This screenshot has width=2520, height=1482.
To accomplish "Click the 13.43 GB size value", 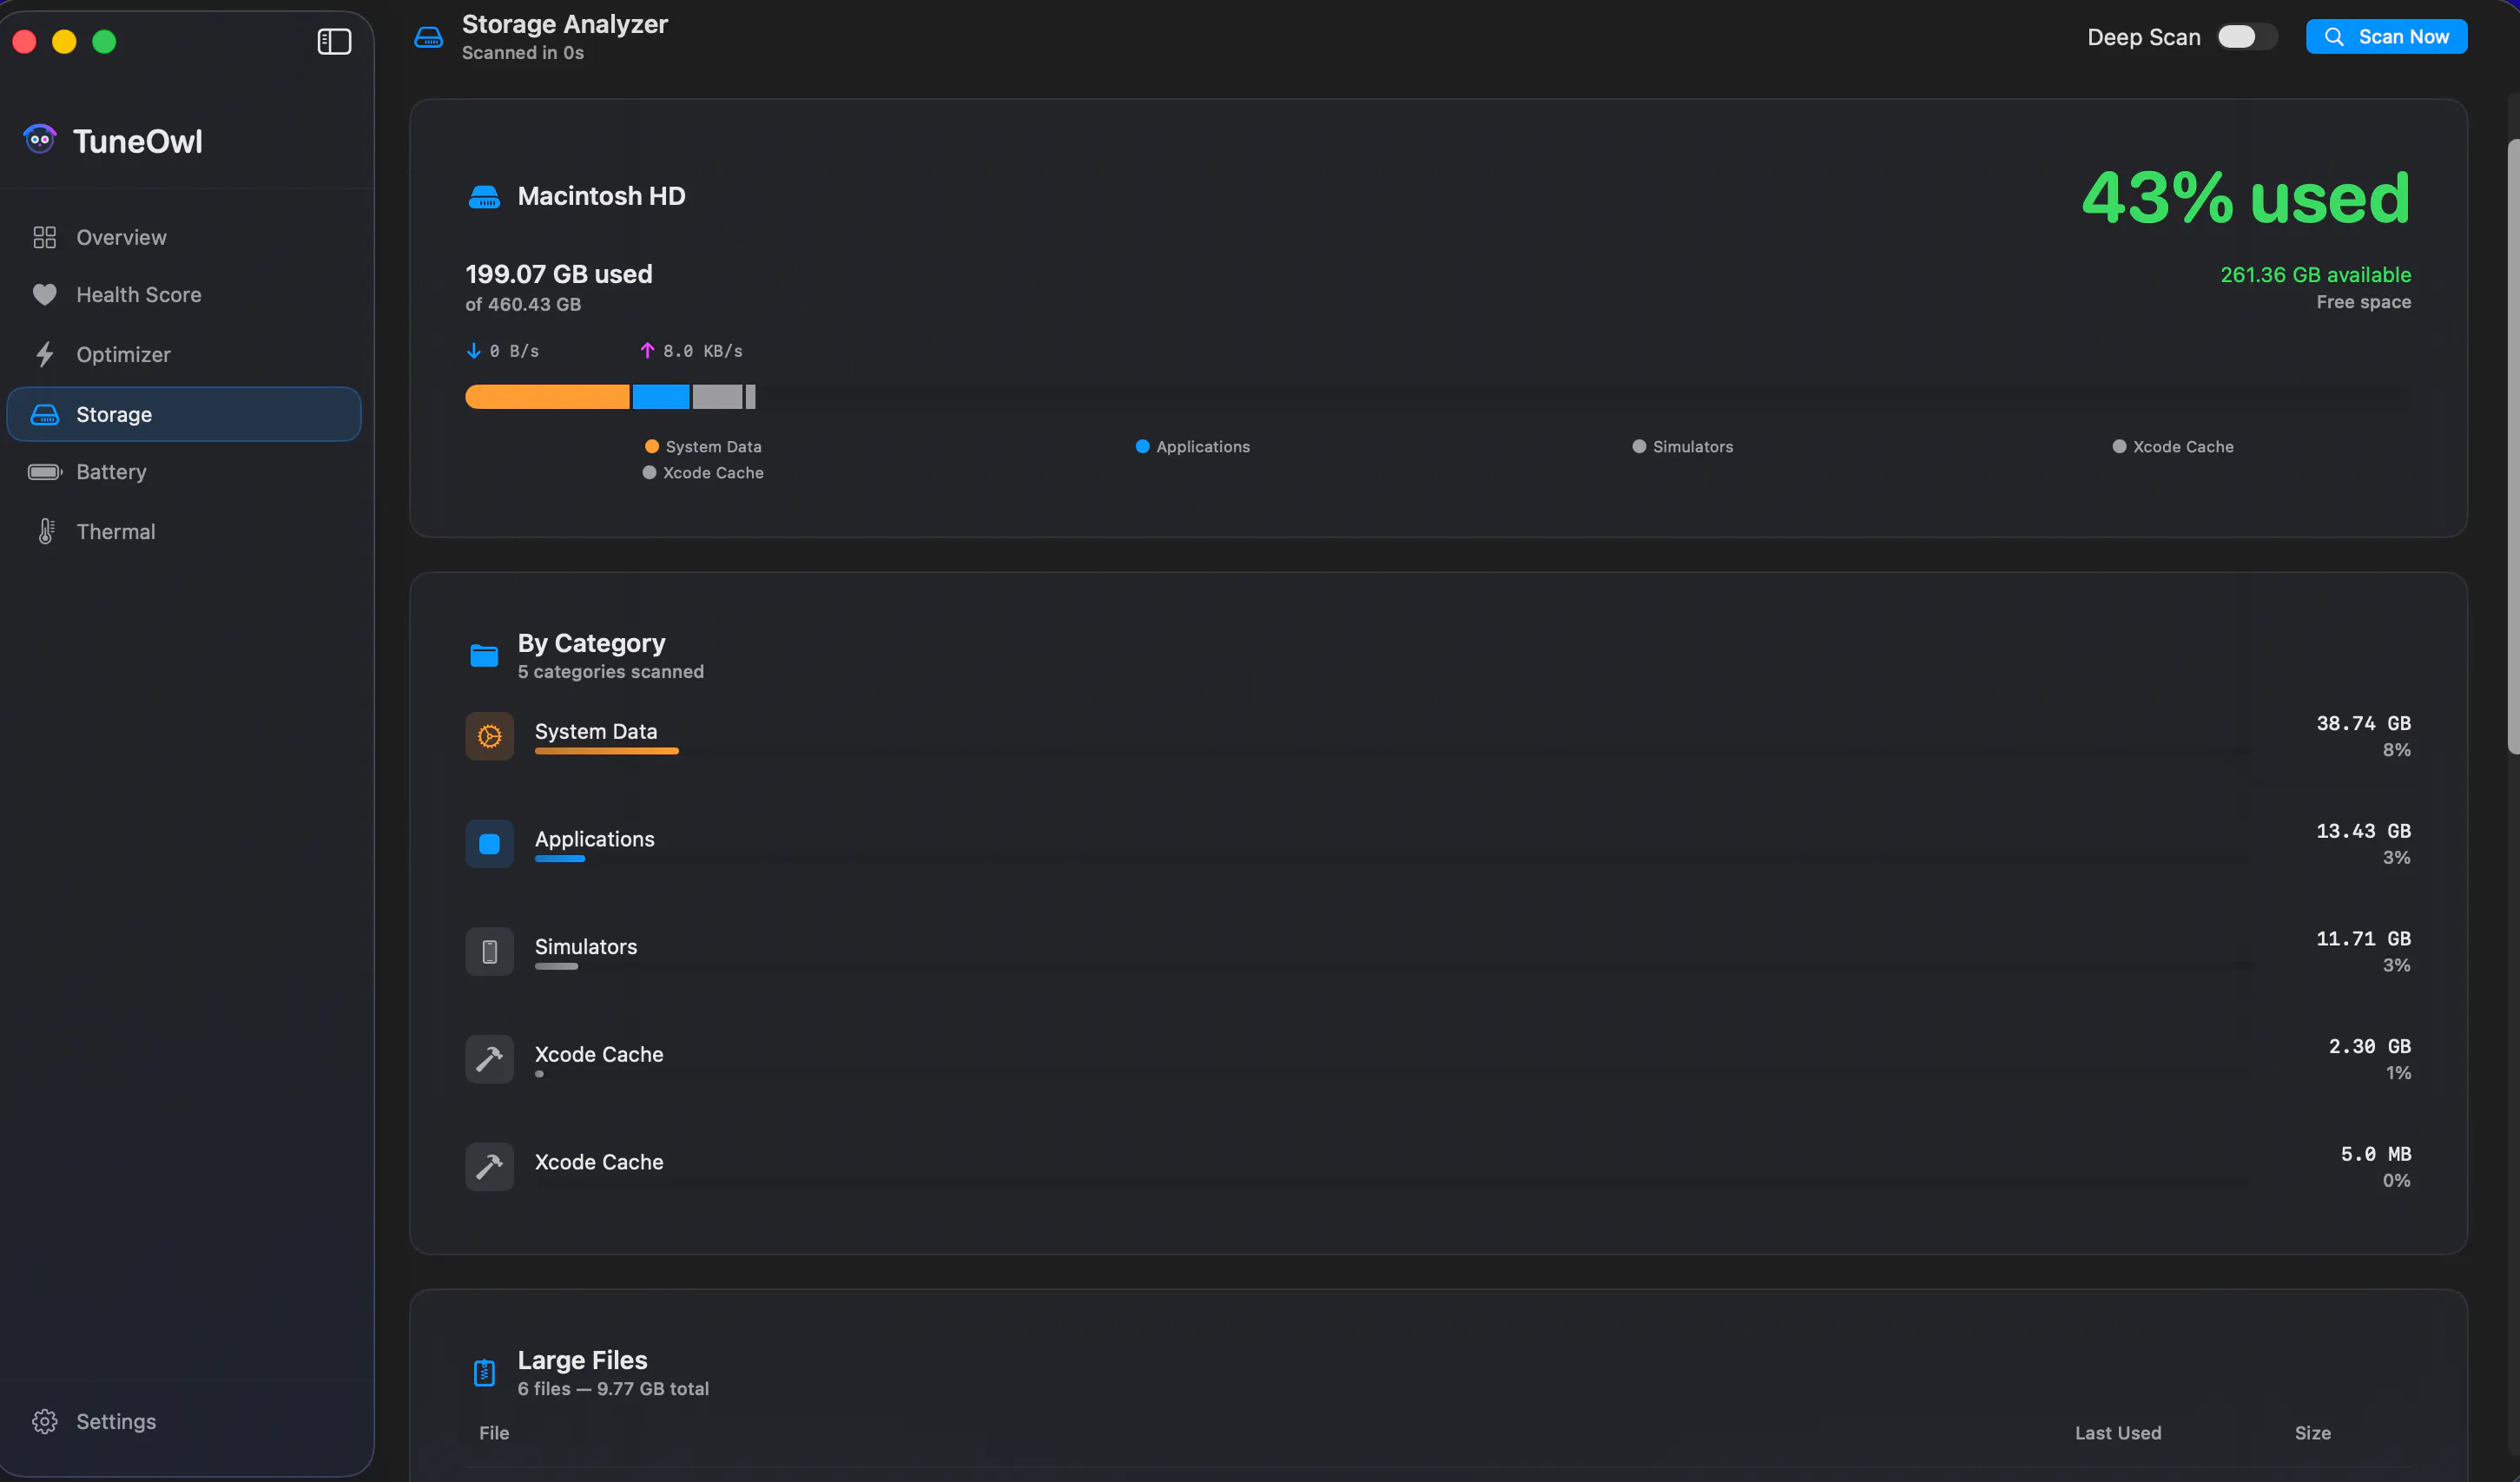I will [2363, 831].
